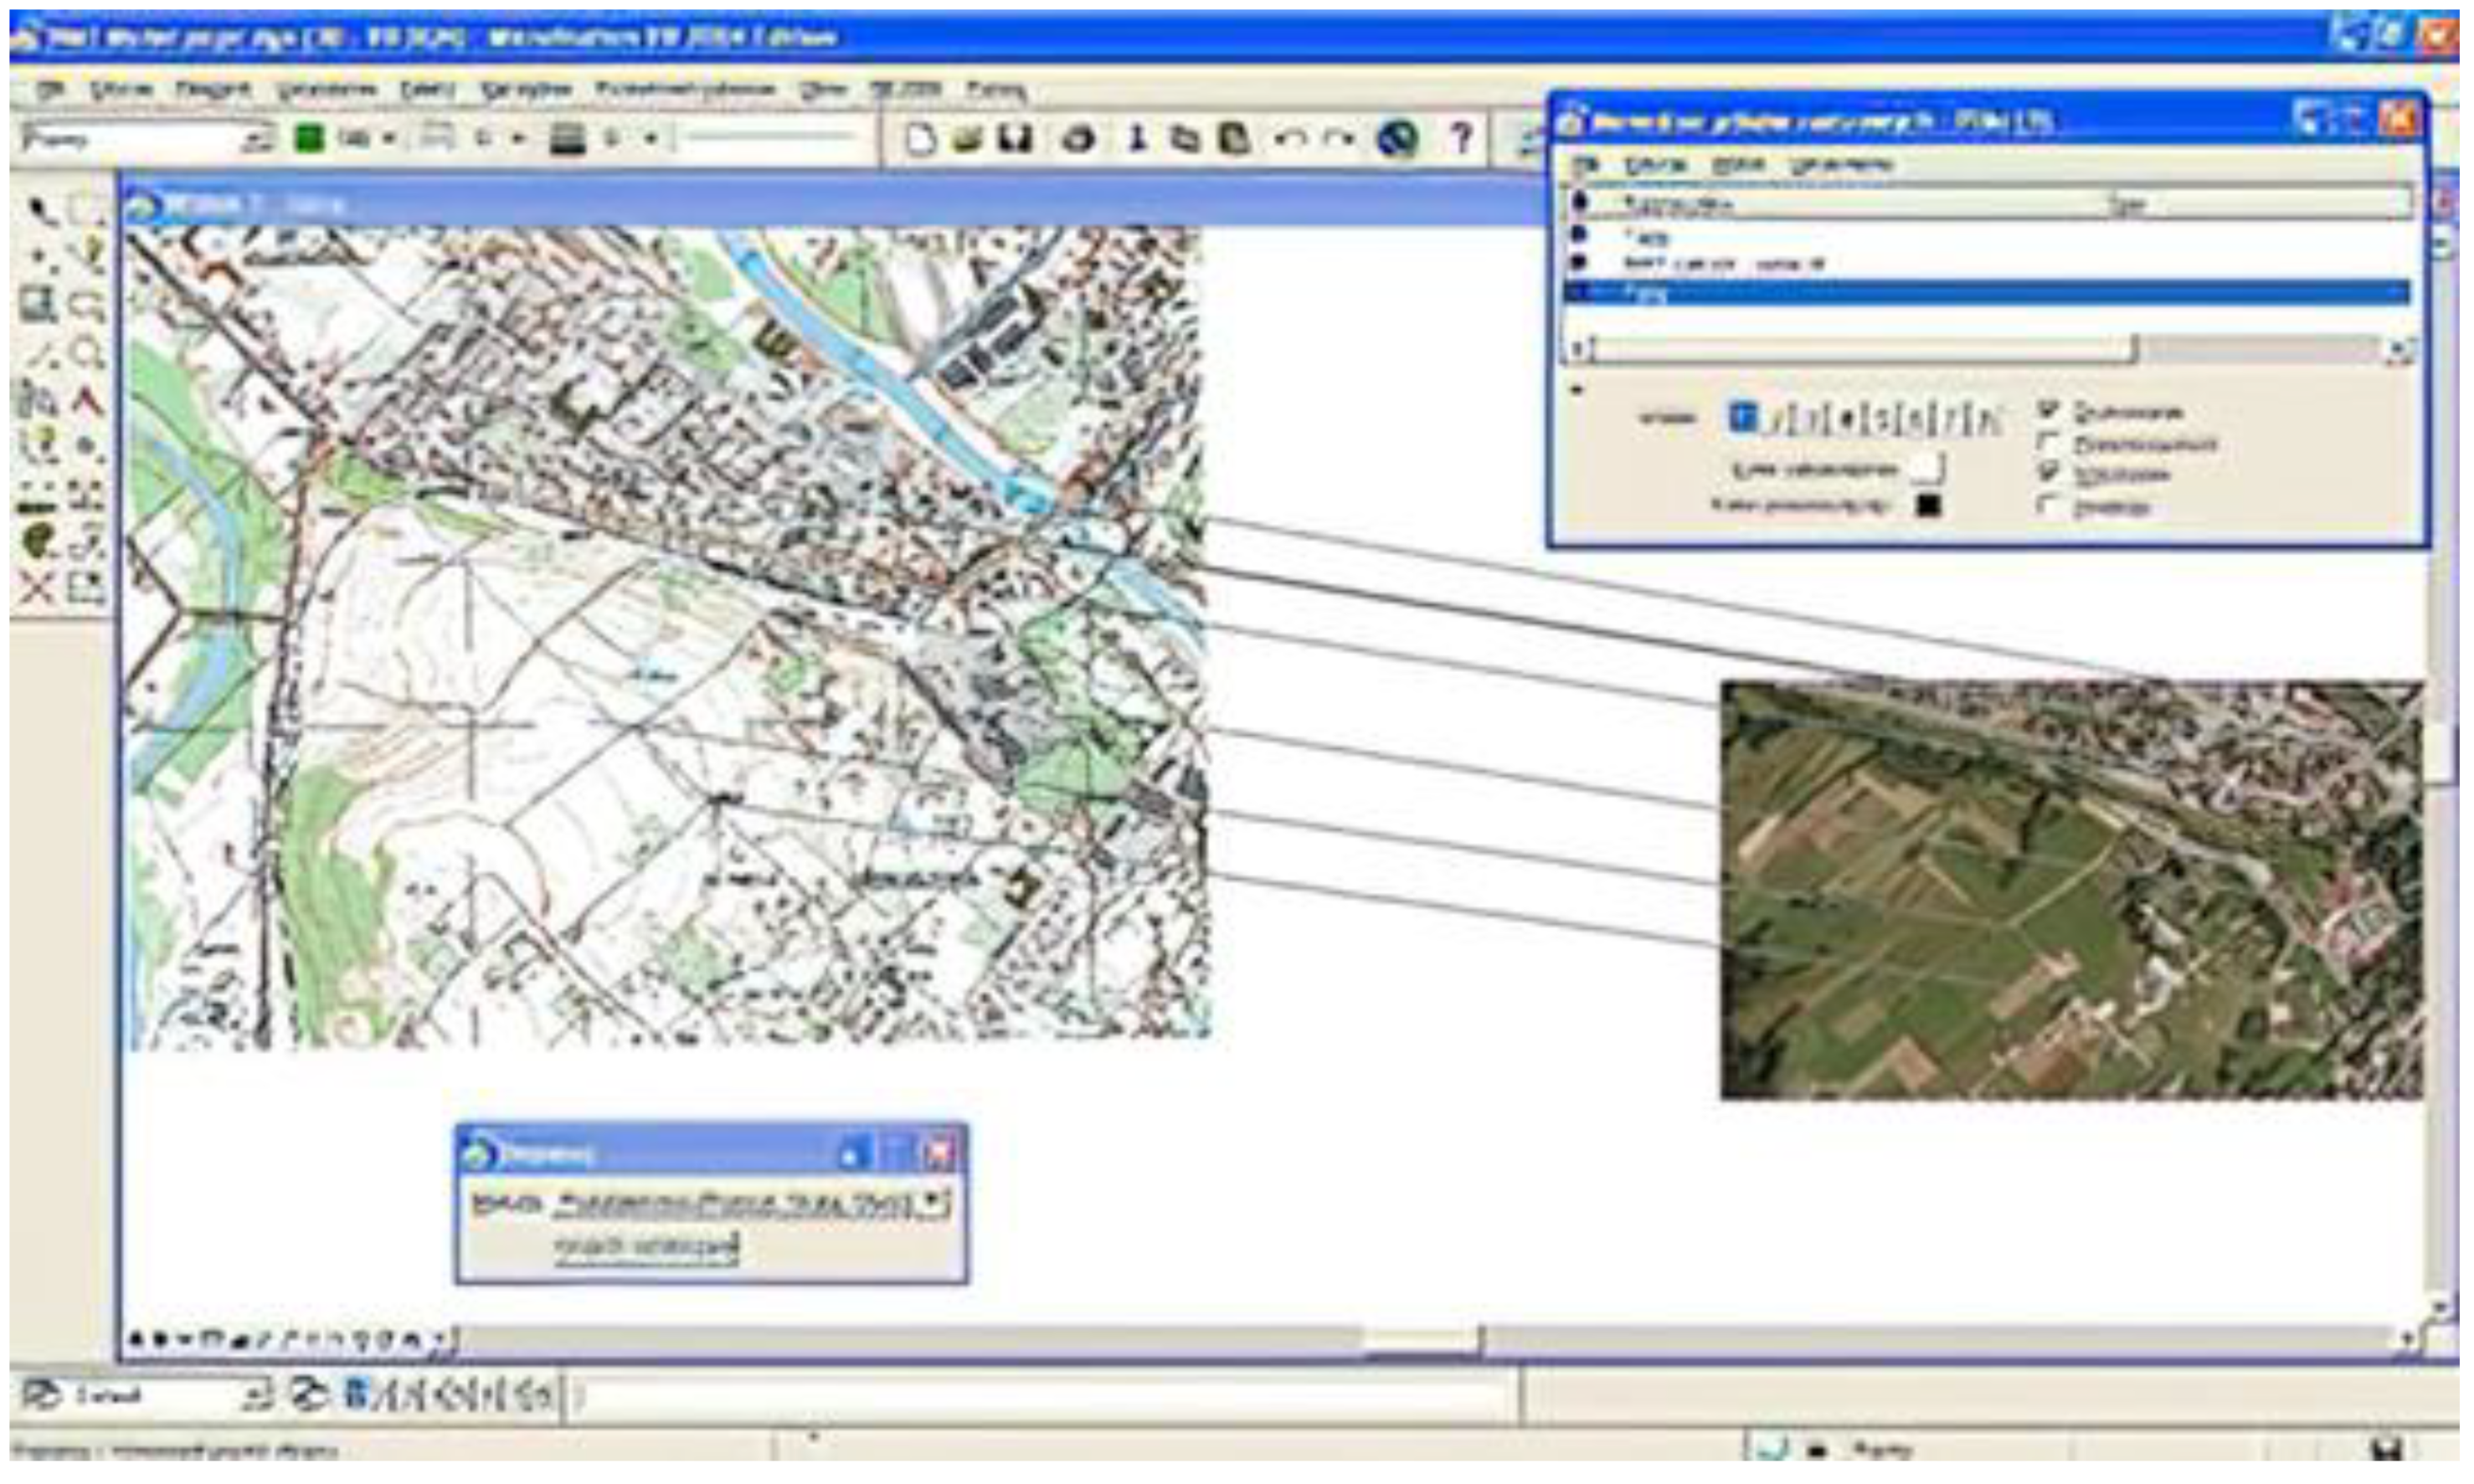Screen dimensions: 2474x1484
Task: Open the active level dropdown at top-left
Action: [257, 139]
